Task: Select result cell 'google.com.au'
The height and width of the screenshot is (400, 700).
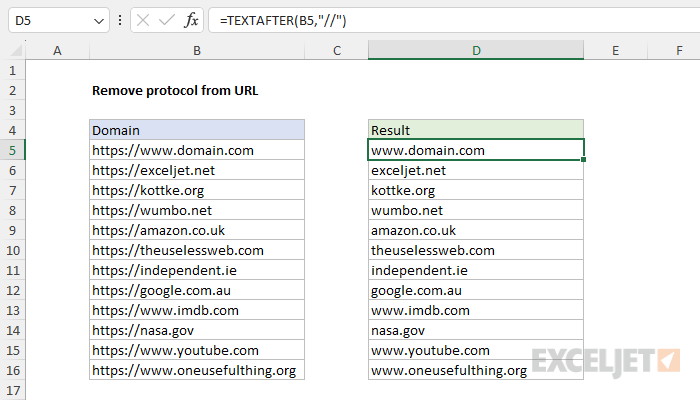Action: [476, 290]
